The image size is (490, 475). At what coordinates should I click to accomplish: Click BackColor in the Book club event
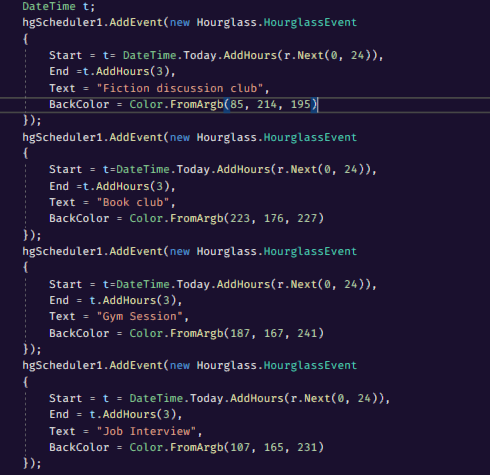coord(79,218)
